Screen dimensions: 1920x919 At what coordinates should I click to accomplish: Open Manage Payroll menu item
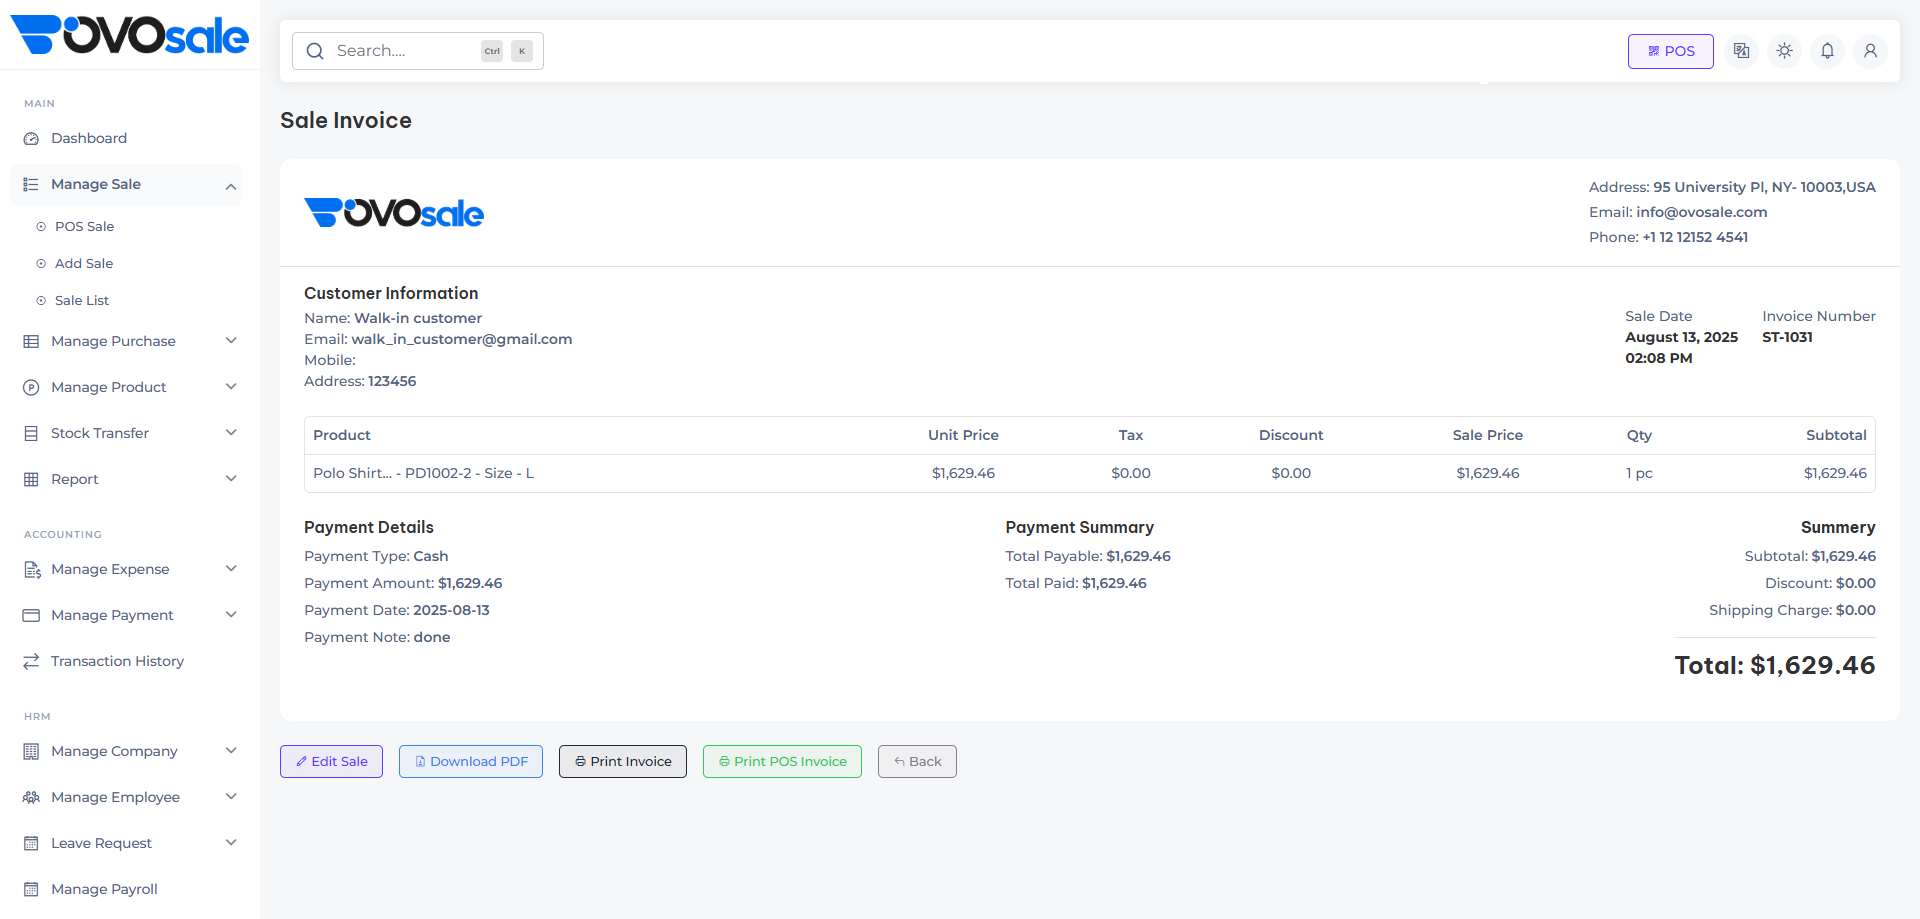click(x=104, y=890)
